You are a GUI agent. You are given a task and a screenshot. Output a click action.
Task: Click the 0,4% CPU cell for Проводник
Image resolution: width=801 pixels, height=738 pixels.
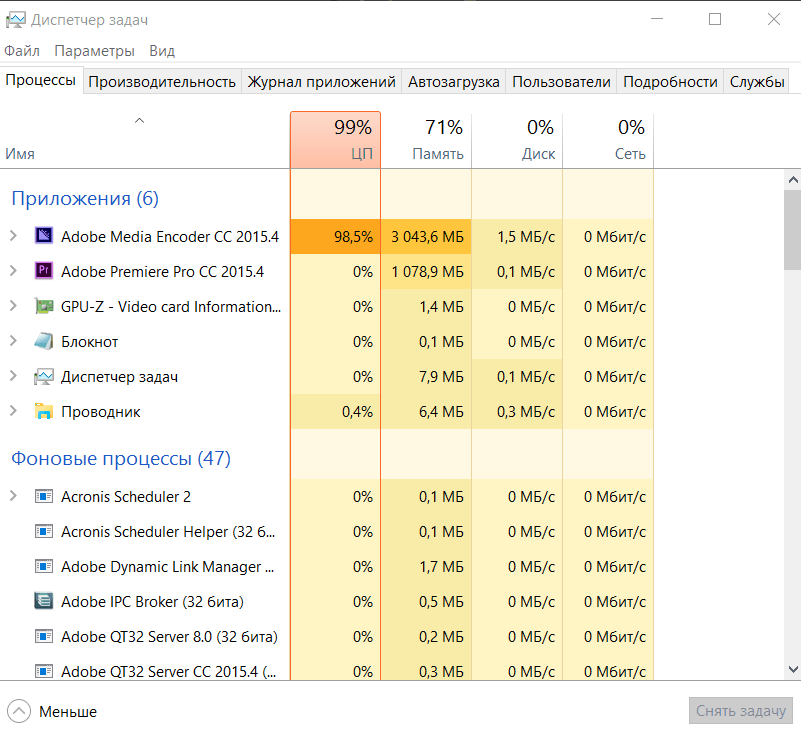point(335,412)
